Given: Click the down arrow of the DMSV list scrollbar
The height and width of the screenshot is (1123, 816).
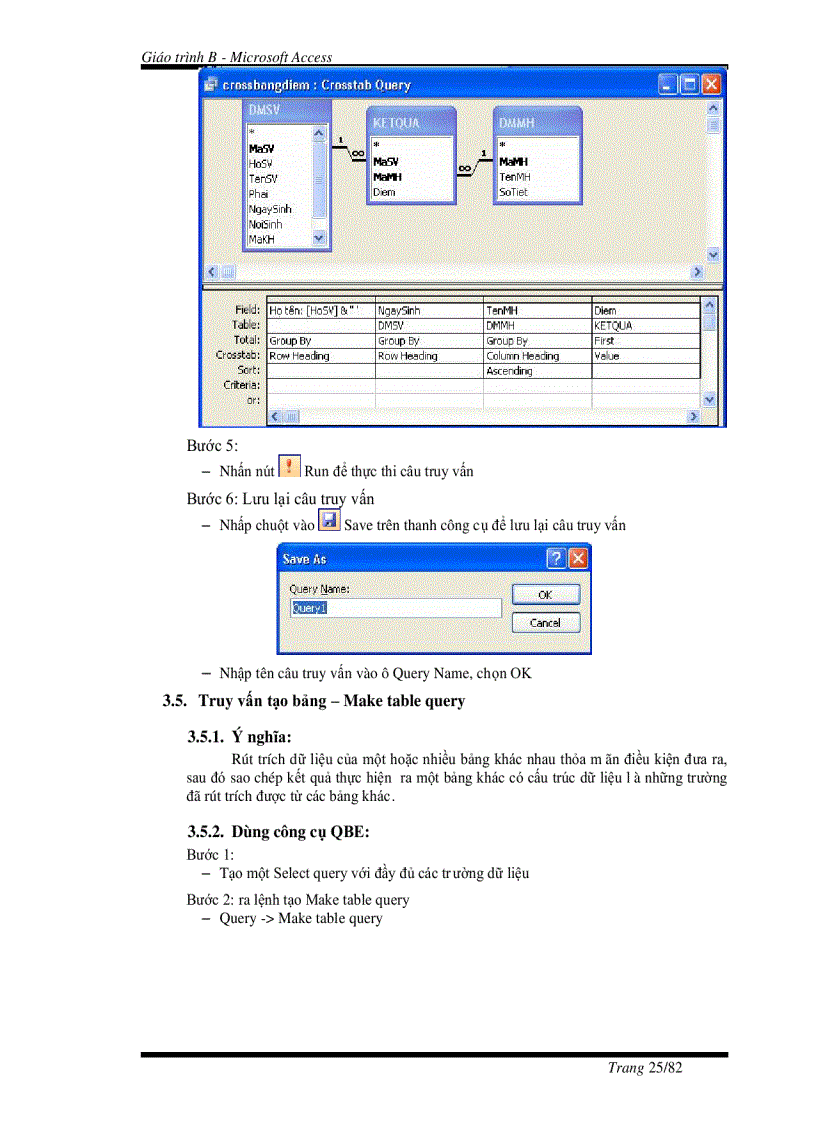Looking at the screenshot, I should tap(319, 240).
